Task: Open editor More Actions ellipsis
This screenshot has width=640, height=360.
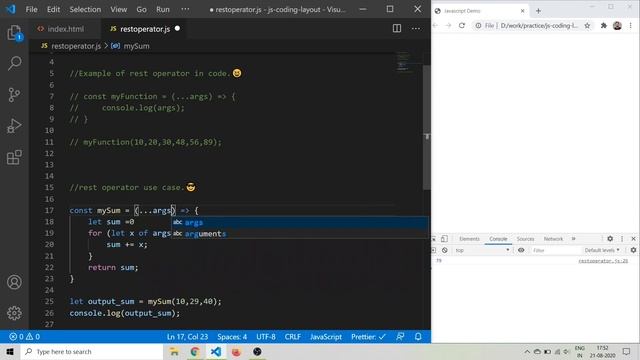Action: [x=416, y=29]
